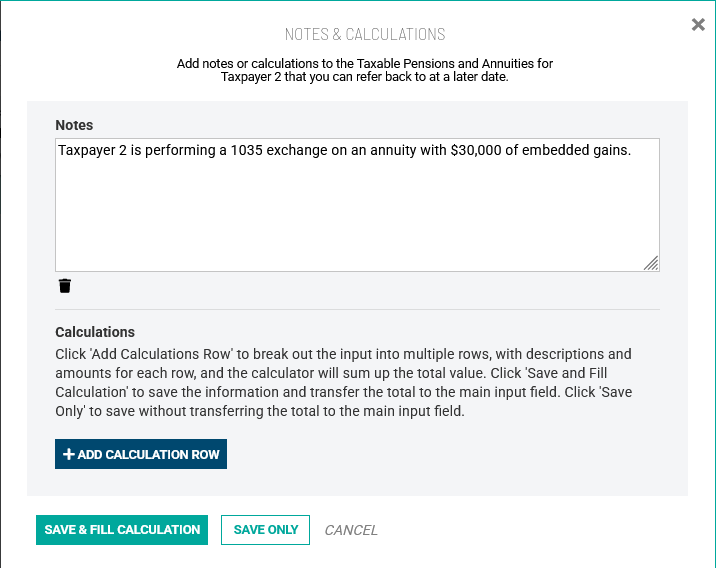Viewport: 716px width, 568px height.
Task: Delete the notes using the trash icon
Action: pos(65,286)
